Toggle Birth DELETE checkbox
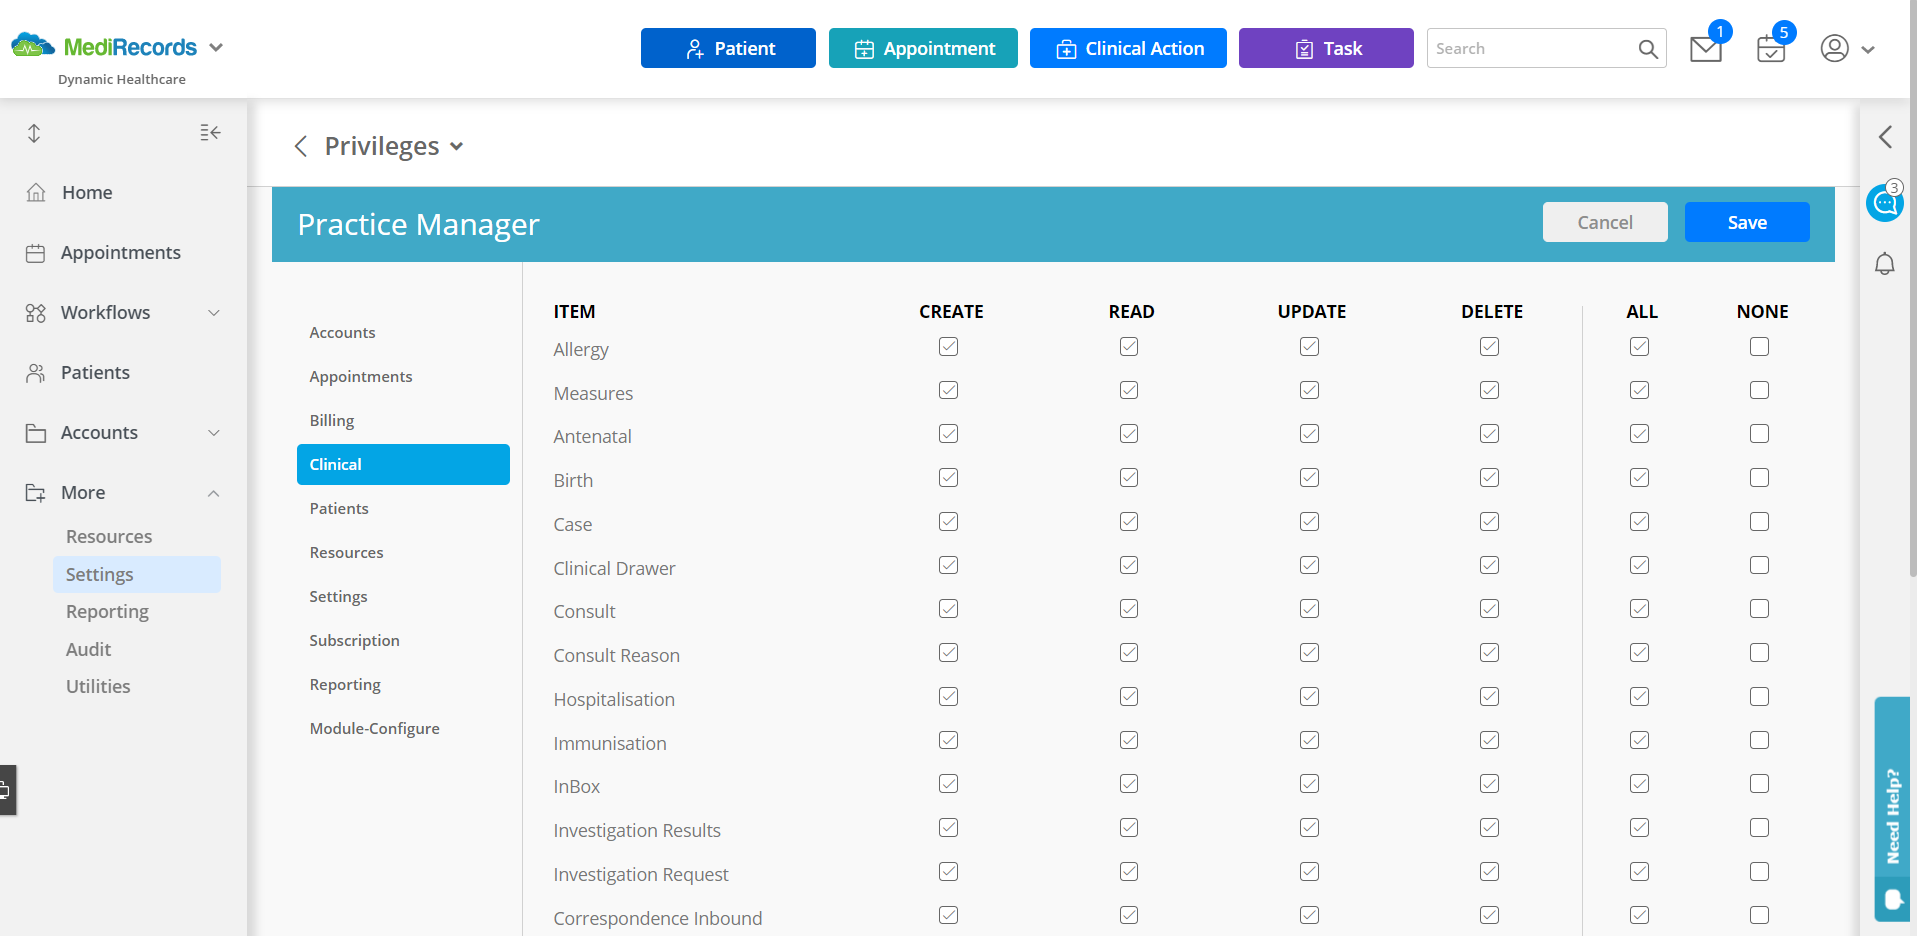The width and height of the screenshot is (1917, 936). pos(1490,478)
